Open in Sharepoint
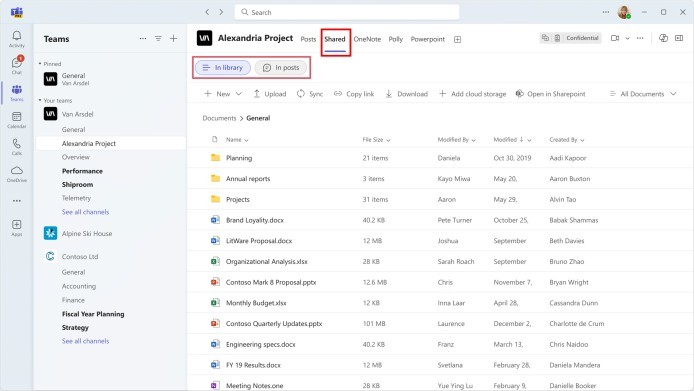The width and height of the screenshot is (694, 391). [x=551, y=94]
